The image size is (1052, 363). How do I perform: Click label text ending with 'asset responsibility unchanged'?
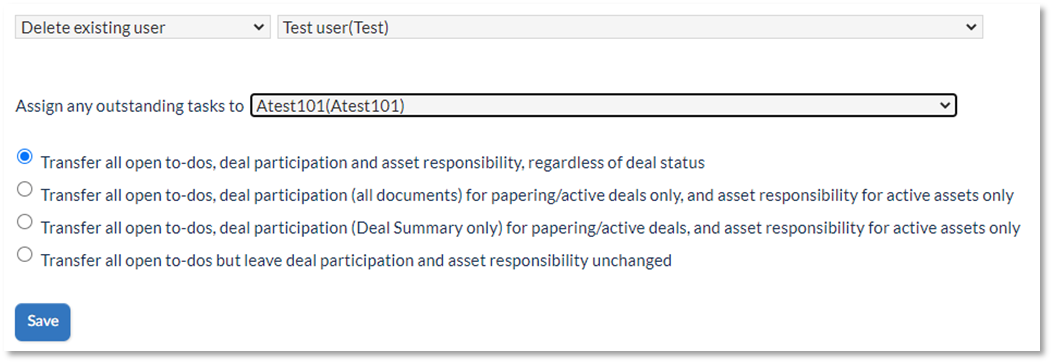pyautogui.click(x=356, y=260)
